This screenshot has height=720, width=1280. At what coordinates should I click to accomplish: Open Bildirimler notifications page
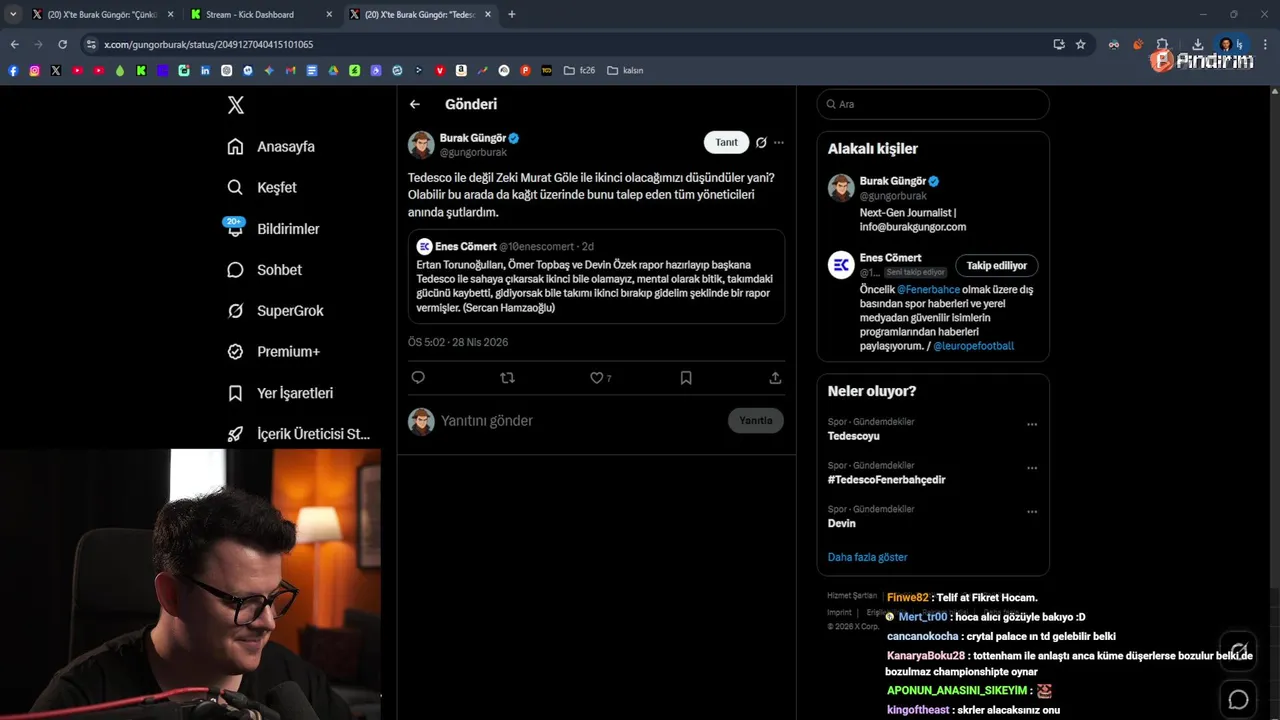coord(273,229)
